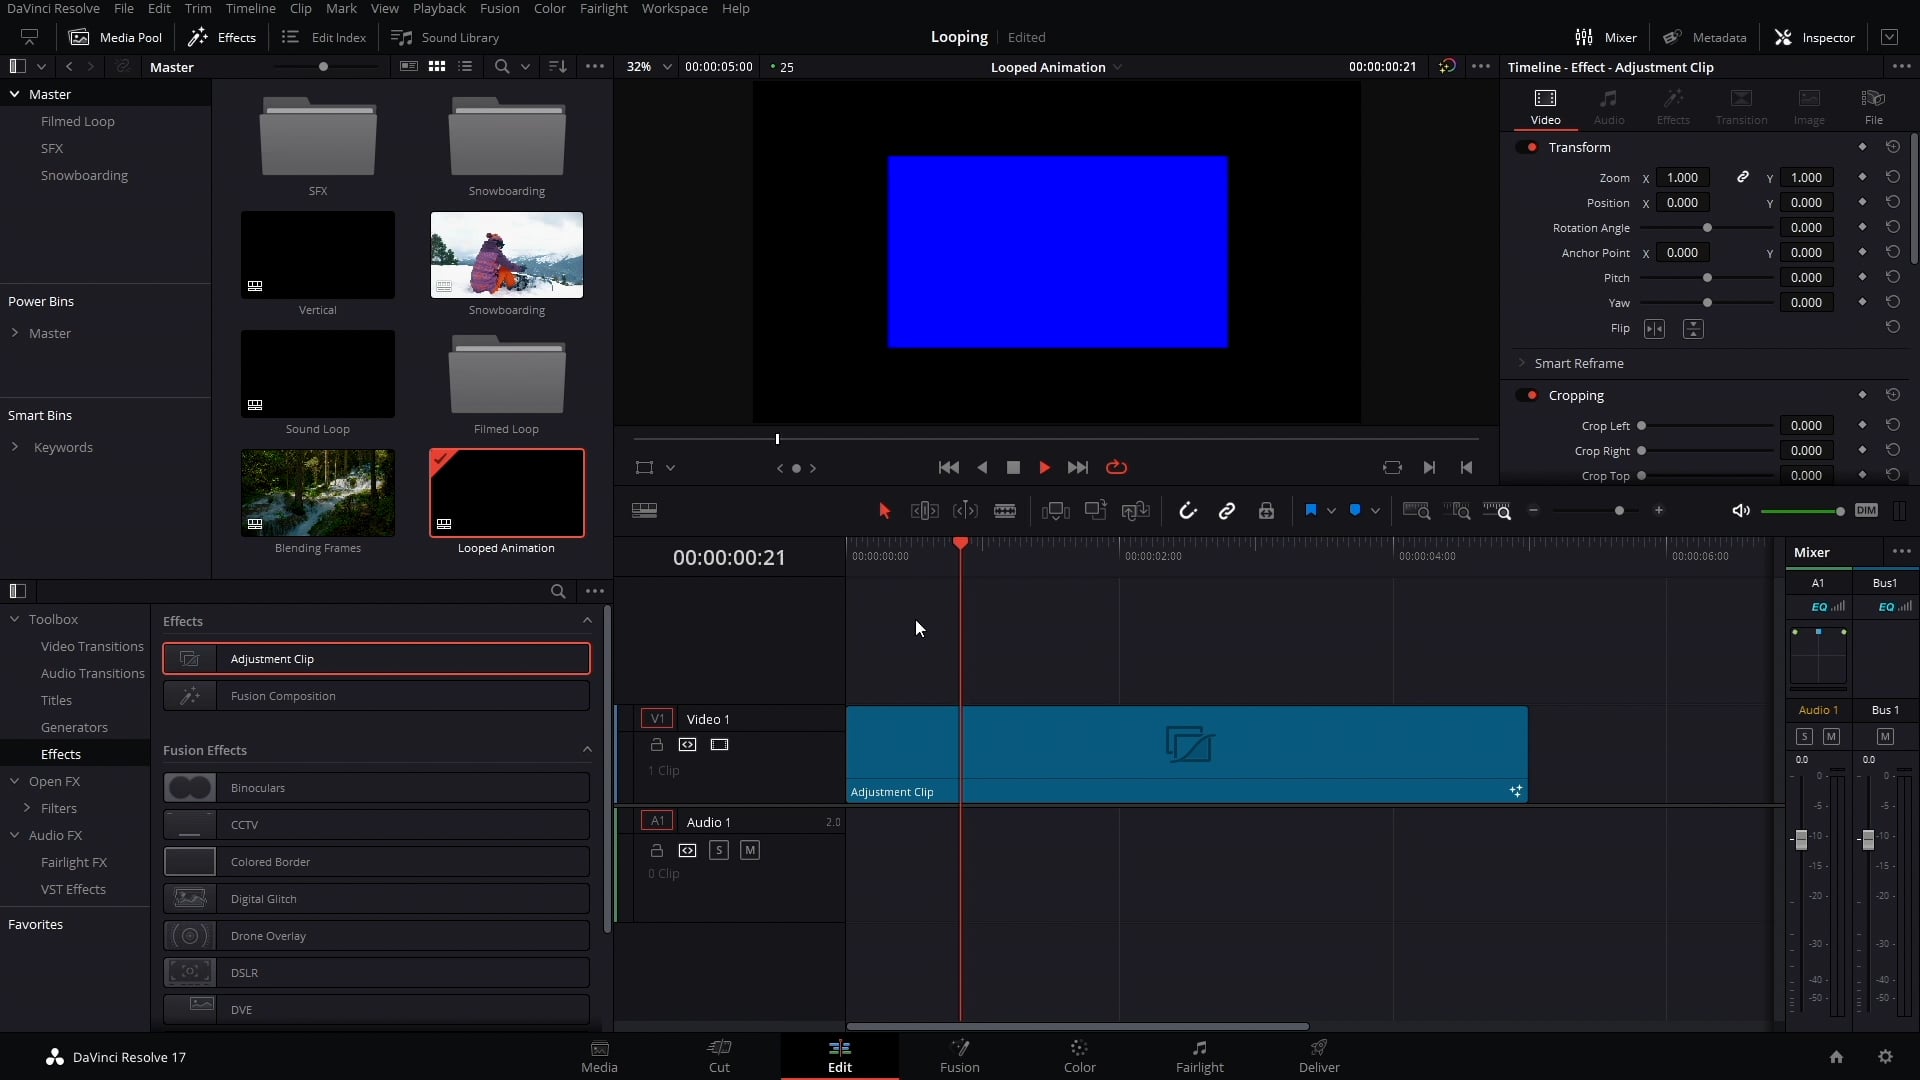Viewport: 1920px width, 1080px height.
Task: Click the Insert Clip icon
Action: click(x=1055, y=510)
